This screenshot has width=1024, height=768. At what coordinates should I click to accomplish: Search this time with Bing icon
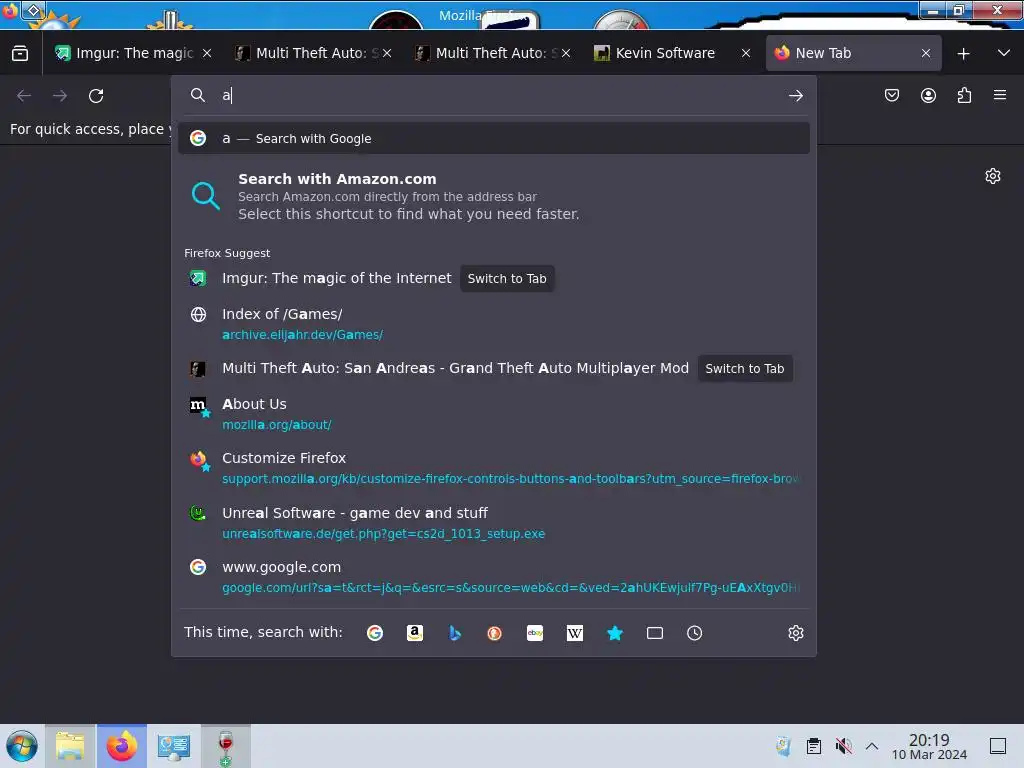(455, 633)
